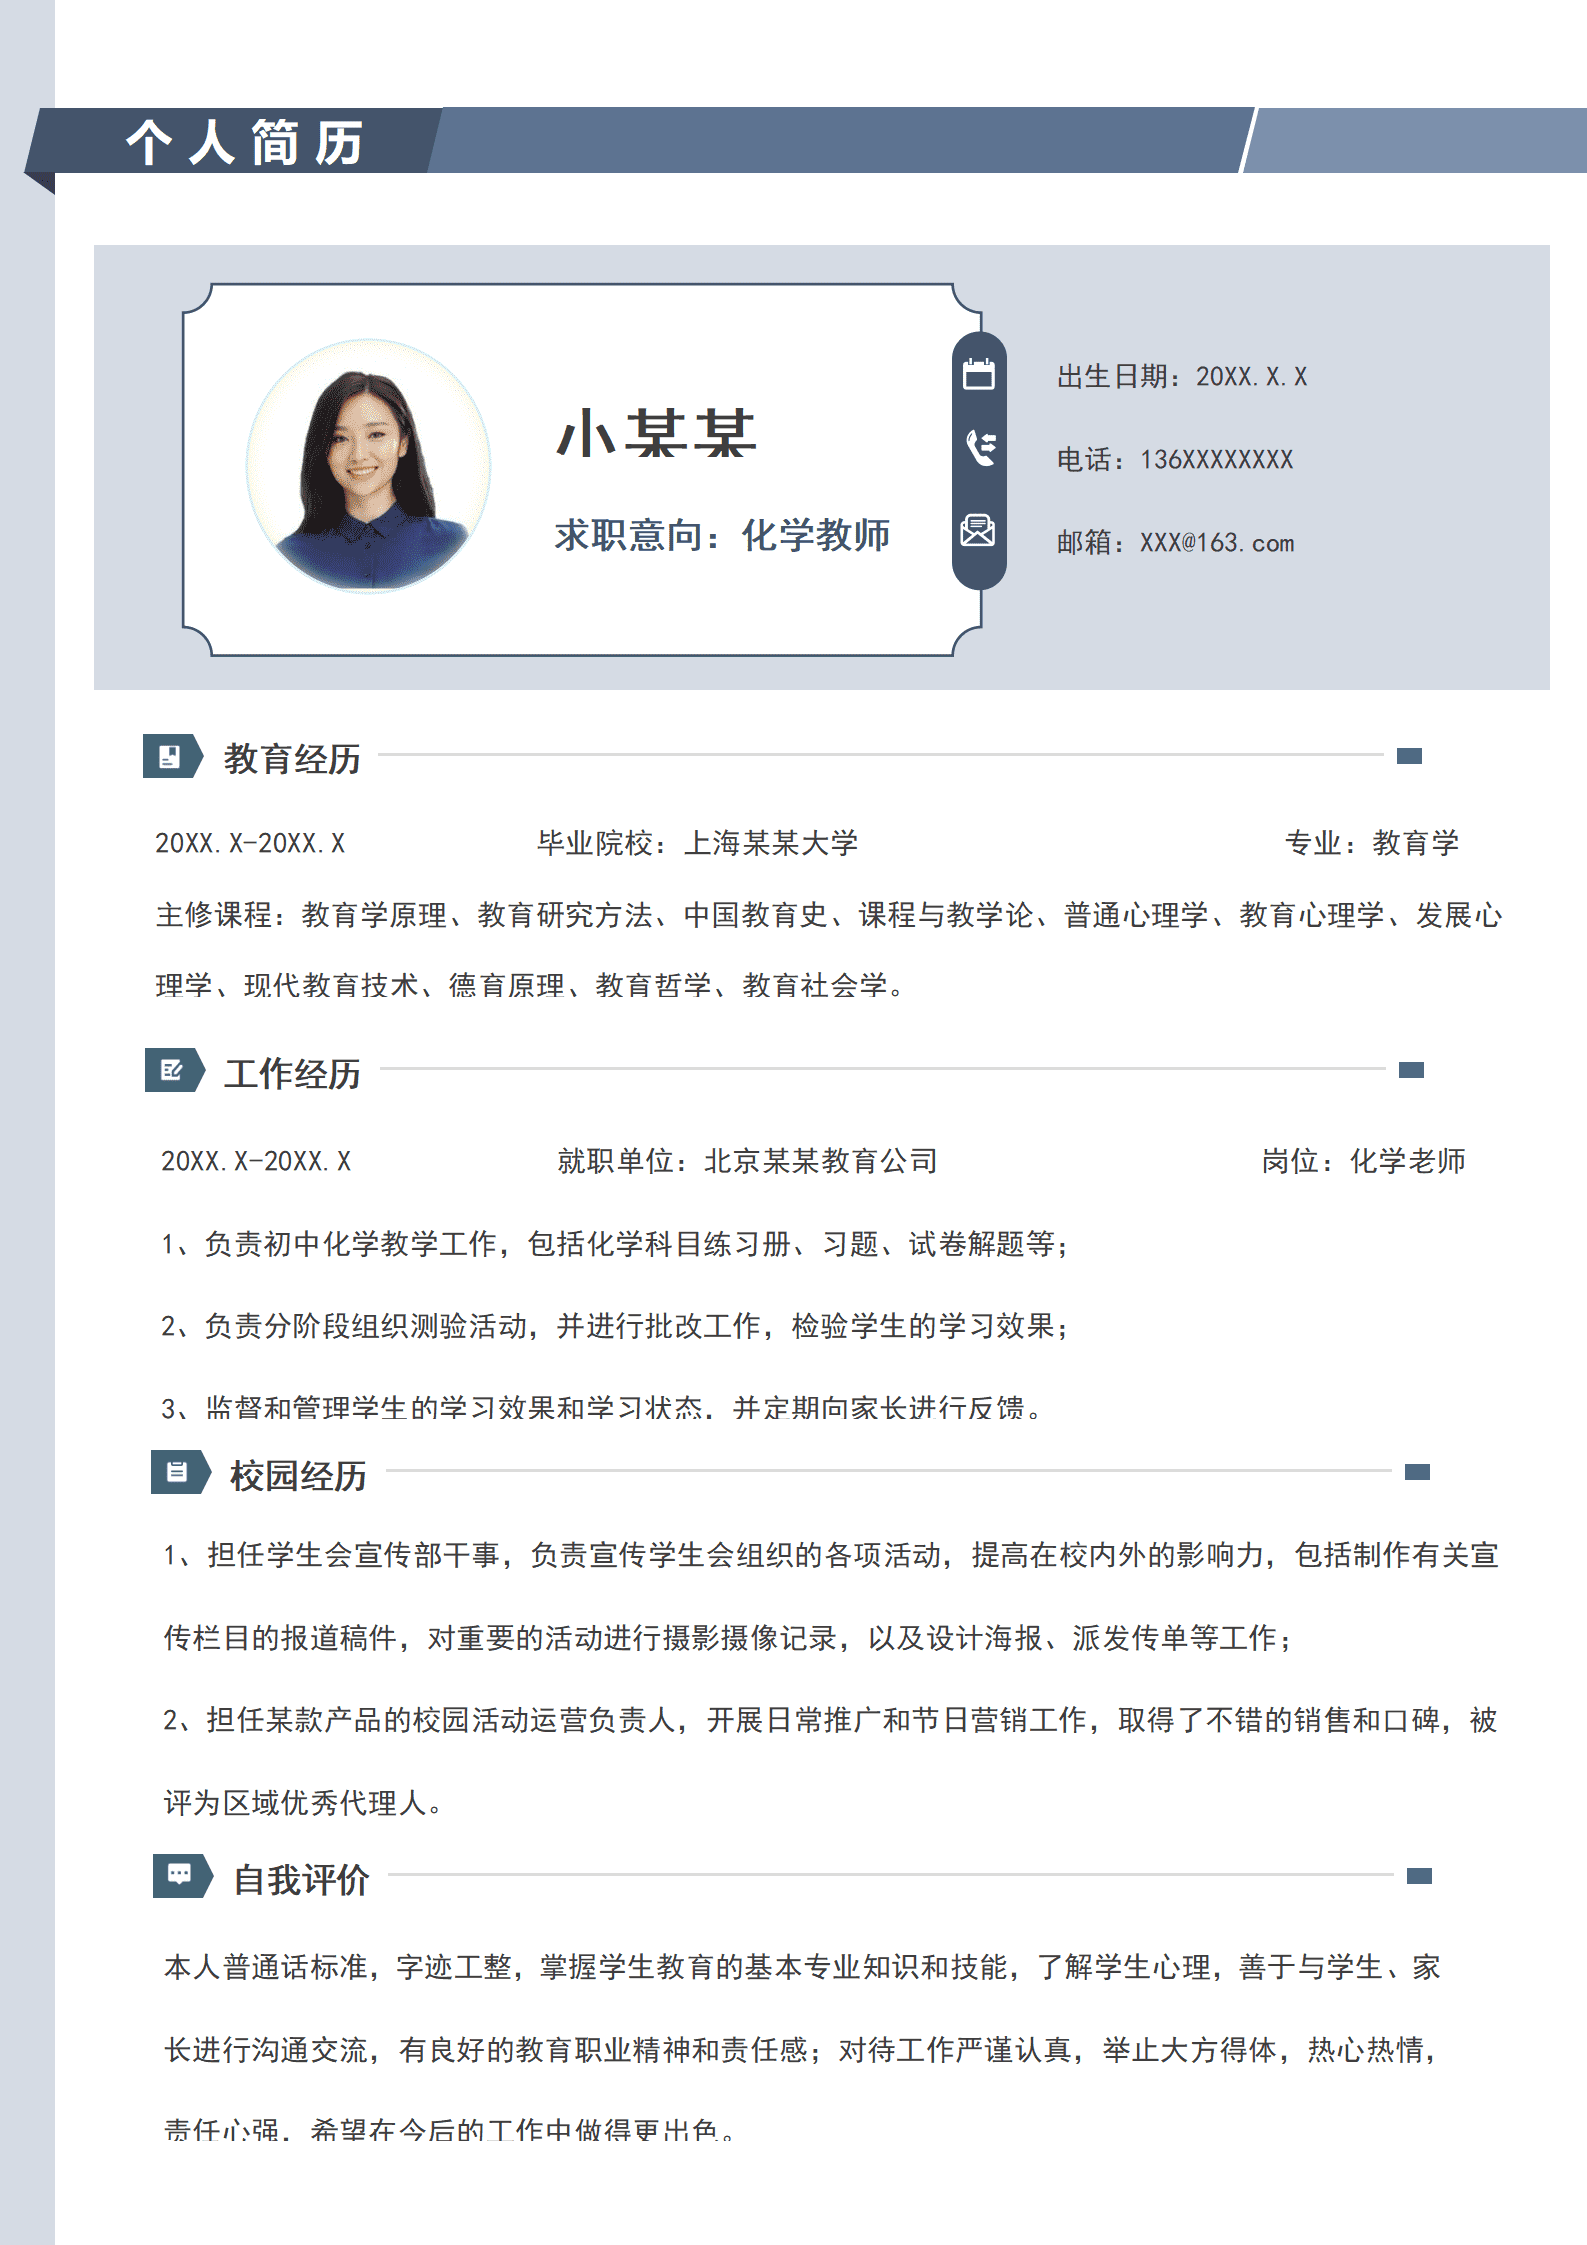Click the small blue square ending 教育经历 line
Viewport: 1587px width, 2245px height.
coord(1409,756)
